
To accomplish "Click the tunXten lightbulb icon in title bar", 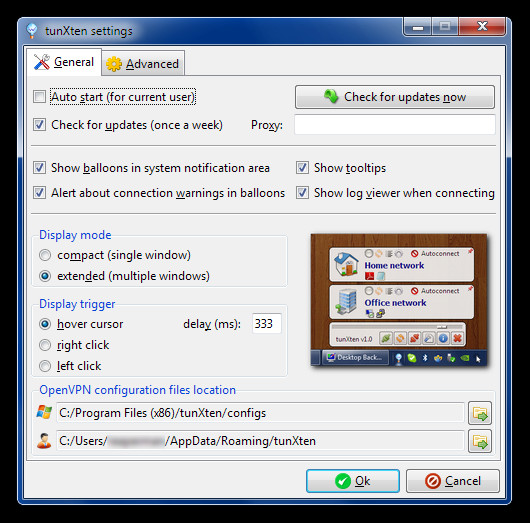I will 32,31.
